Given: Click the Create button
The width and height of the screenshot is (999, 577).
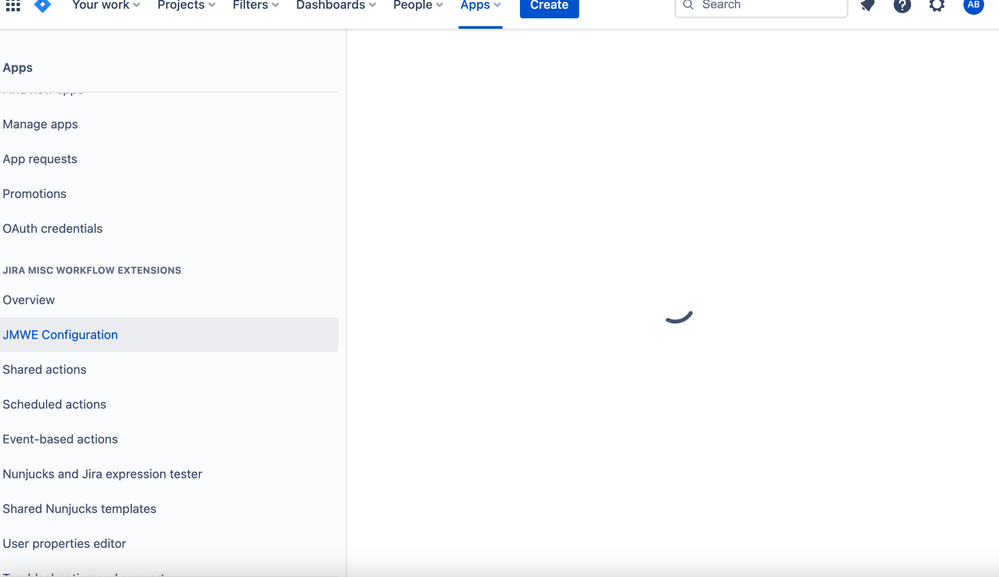Looking at the screenshot, I should pos(549,6).
